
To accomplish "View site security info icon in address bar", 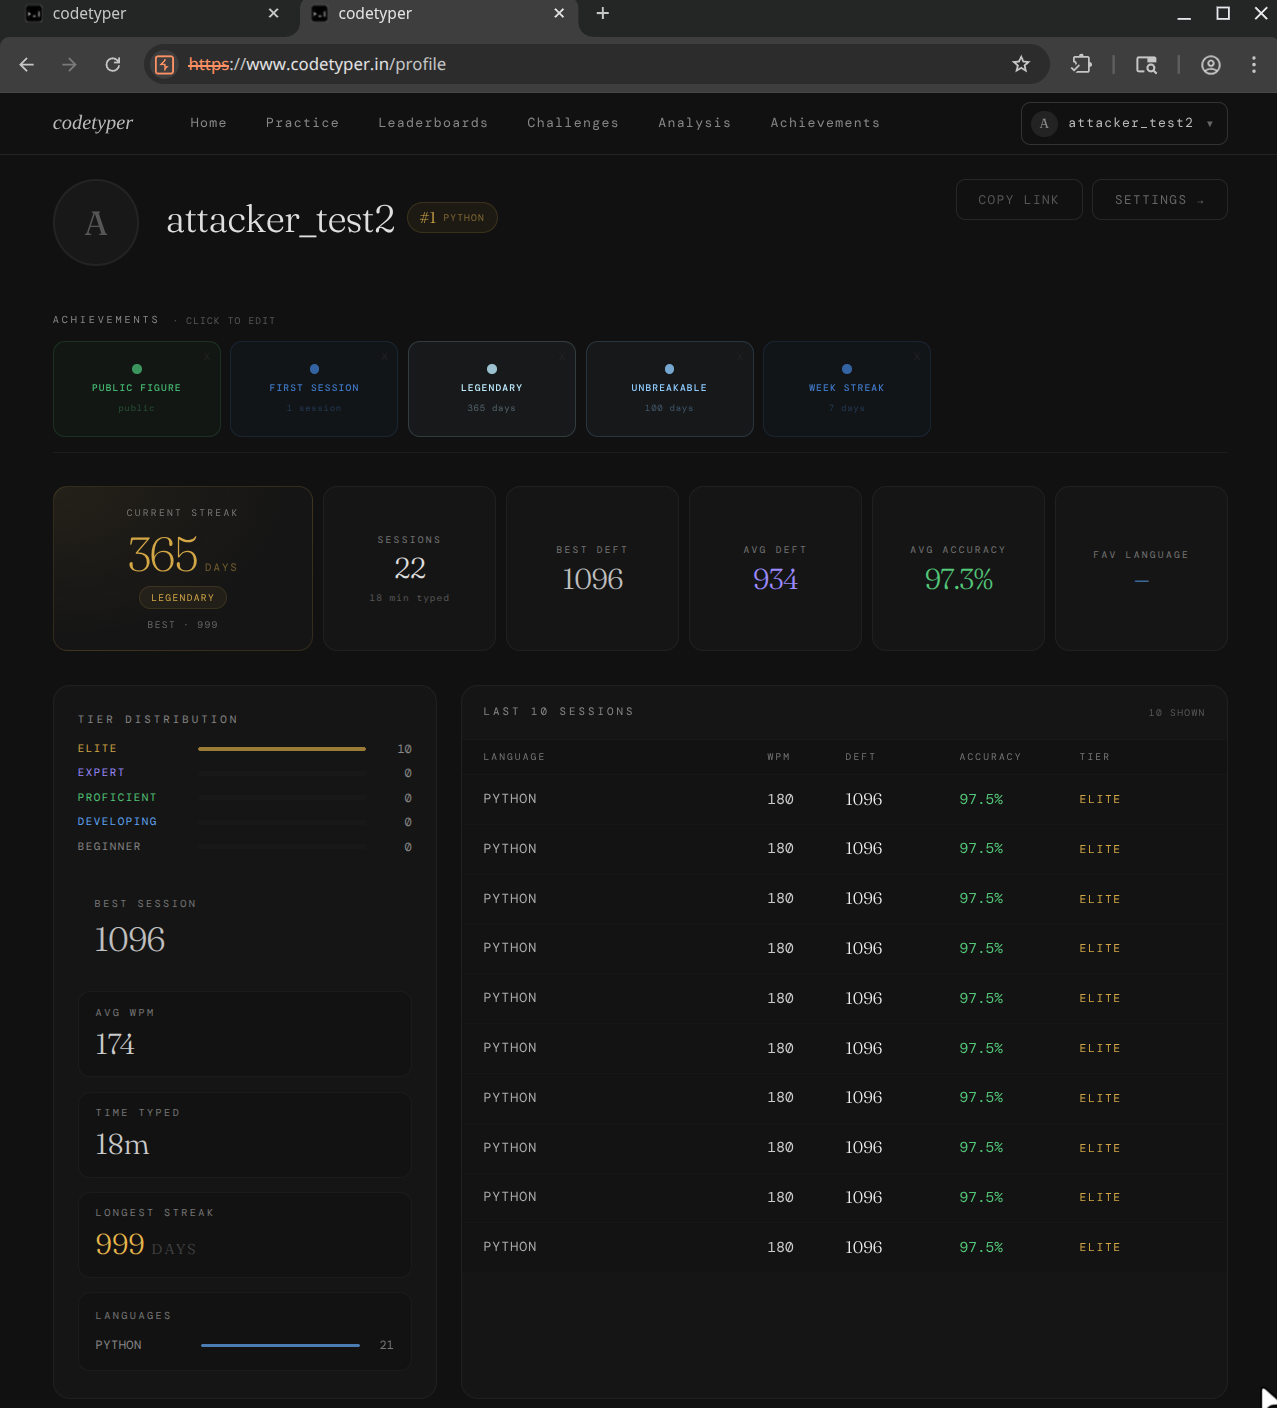I will 166,65.
